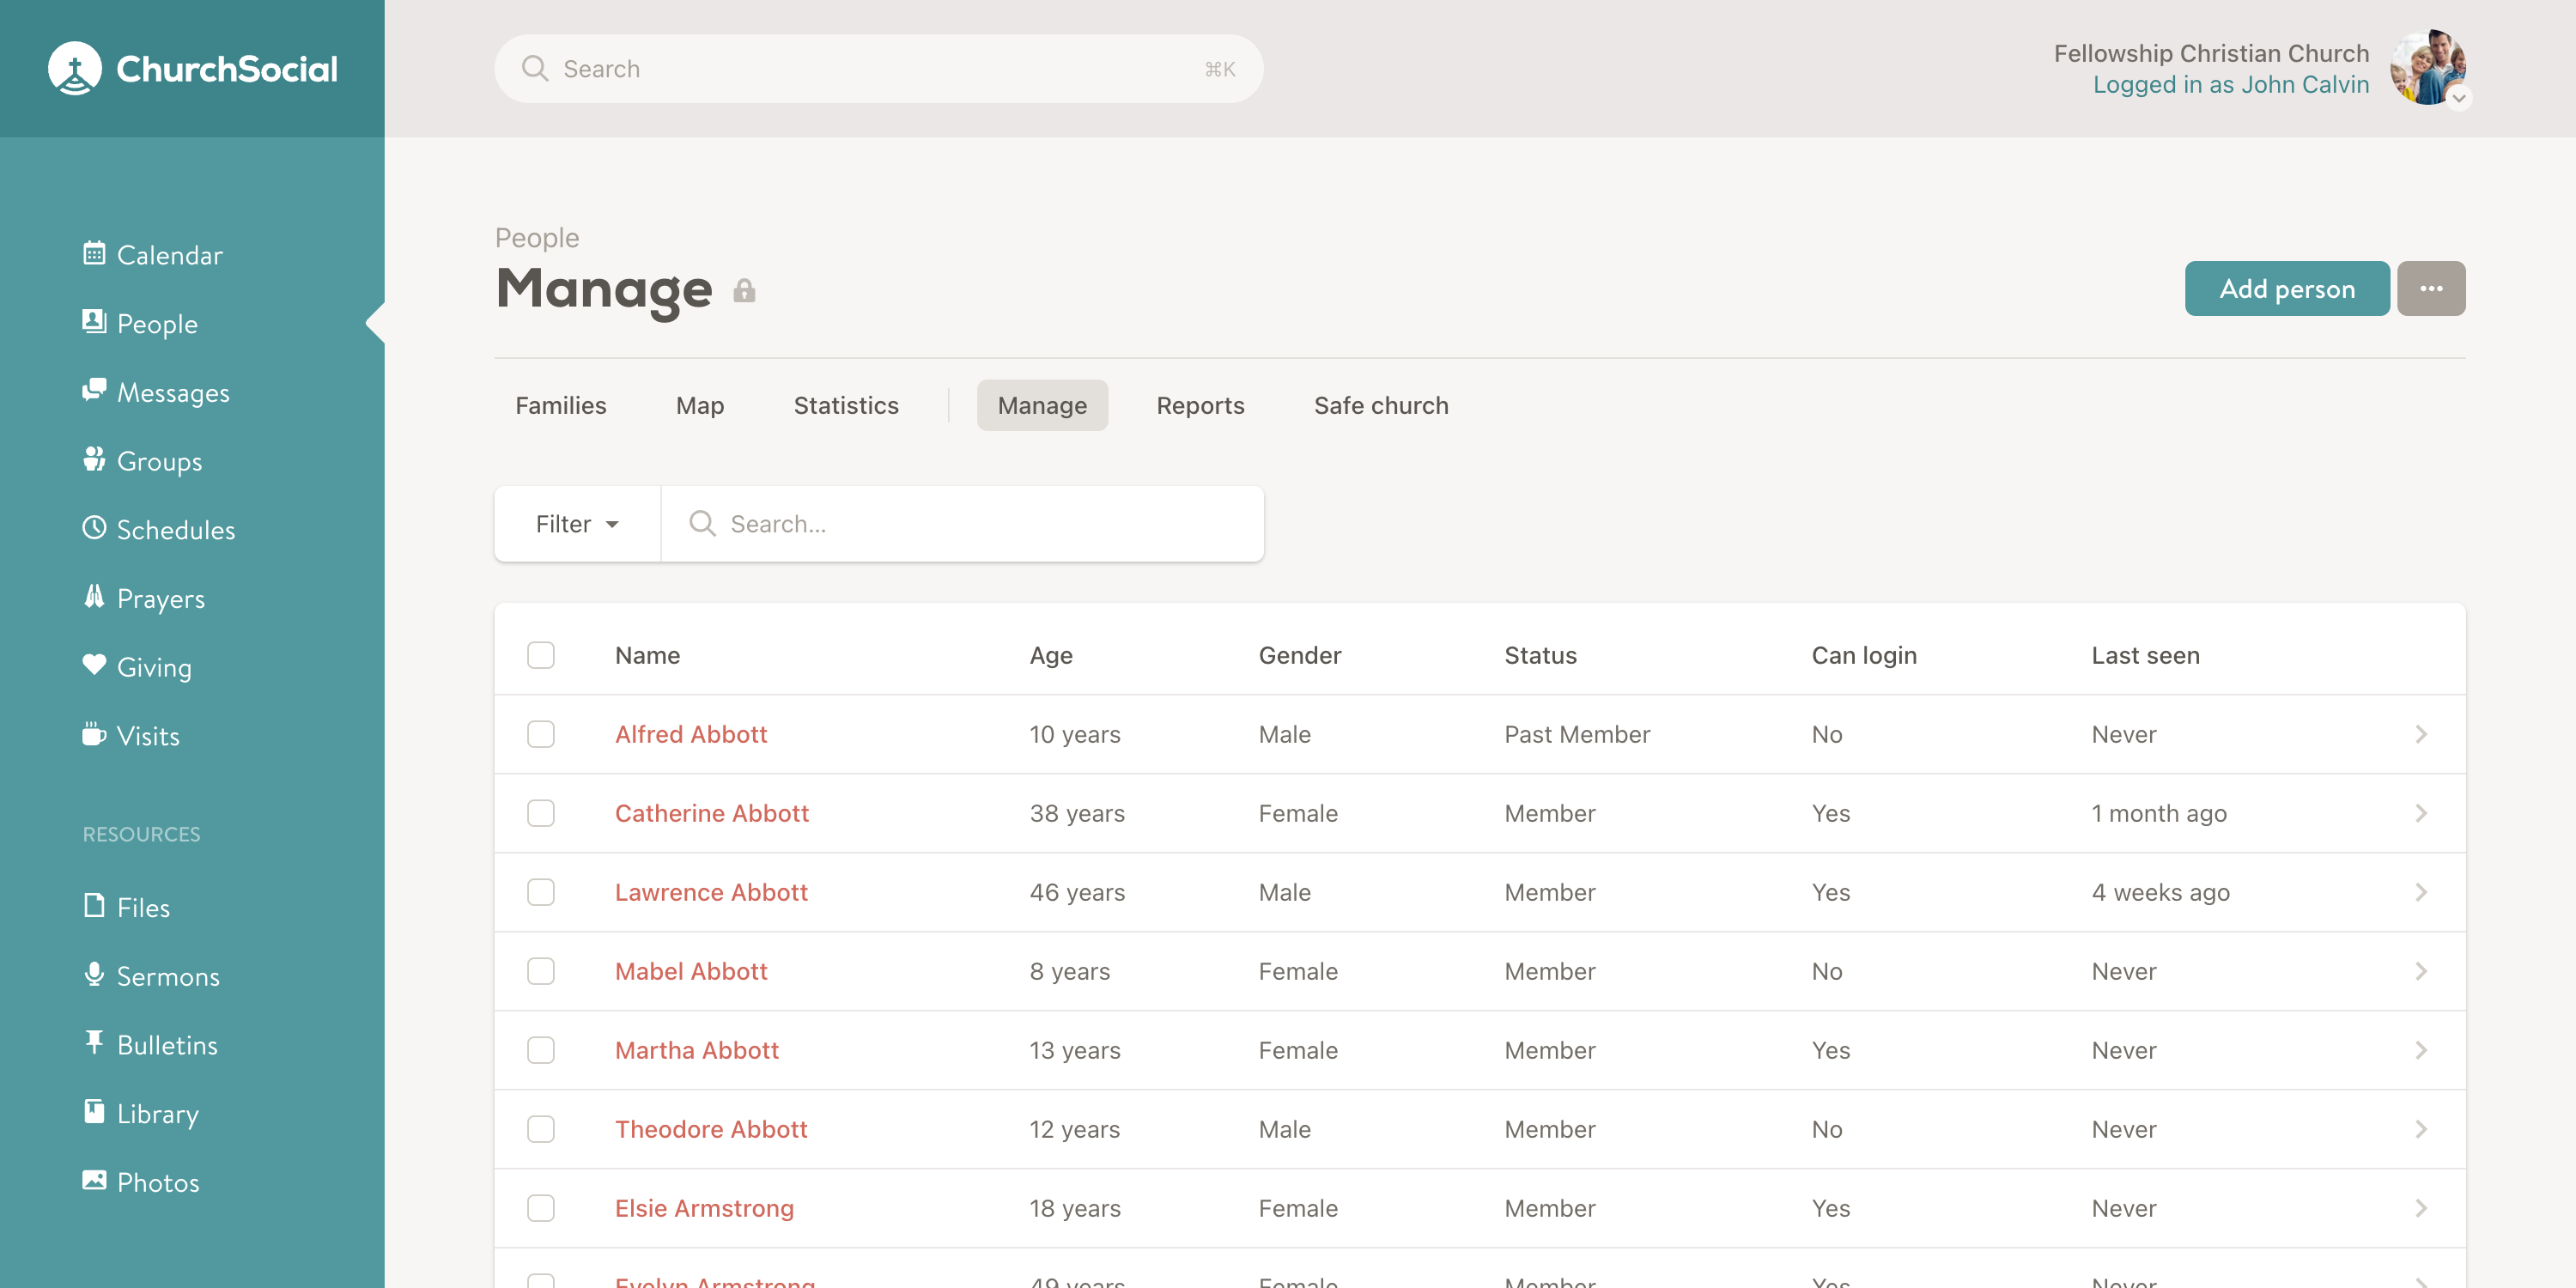This screenshot has width=2576, height=1288.
Task: Click the Gender column header
Action: [1300, 655]
